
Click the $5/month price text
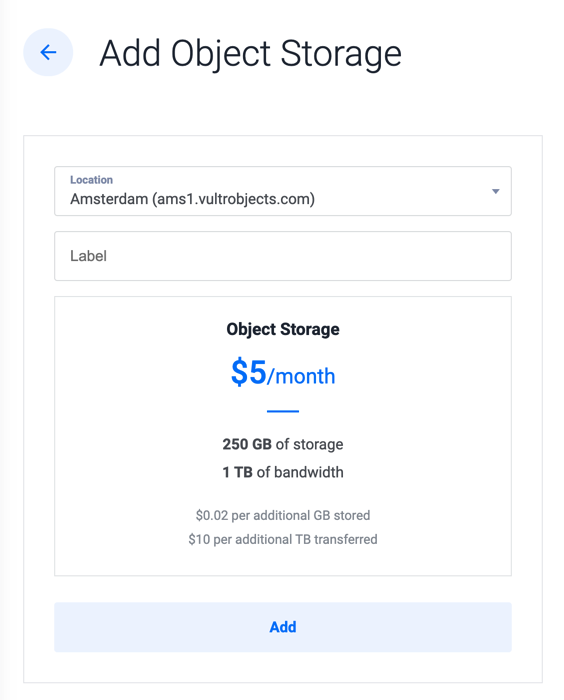click(x=283, y=372)
